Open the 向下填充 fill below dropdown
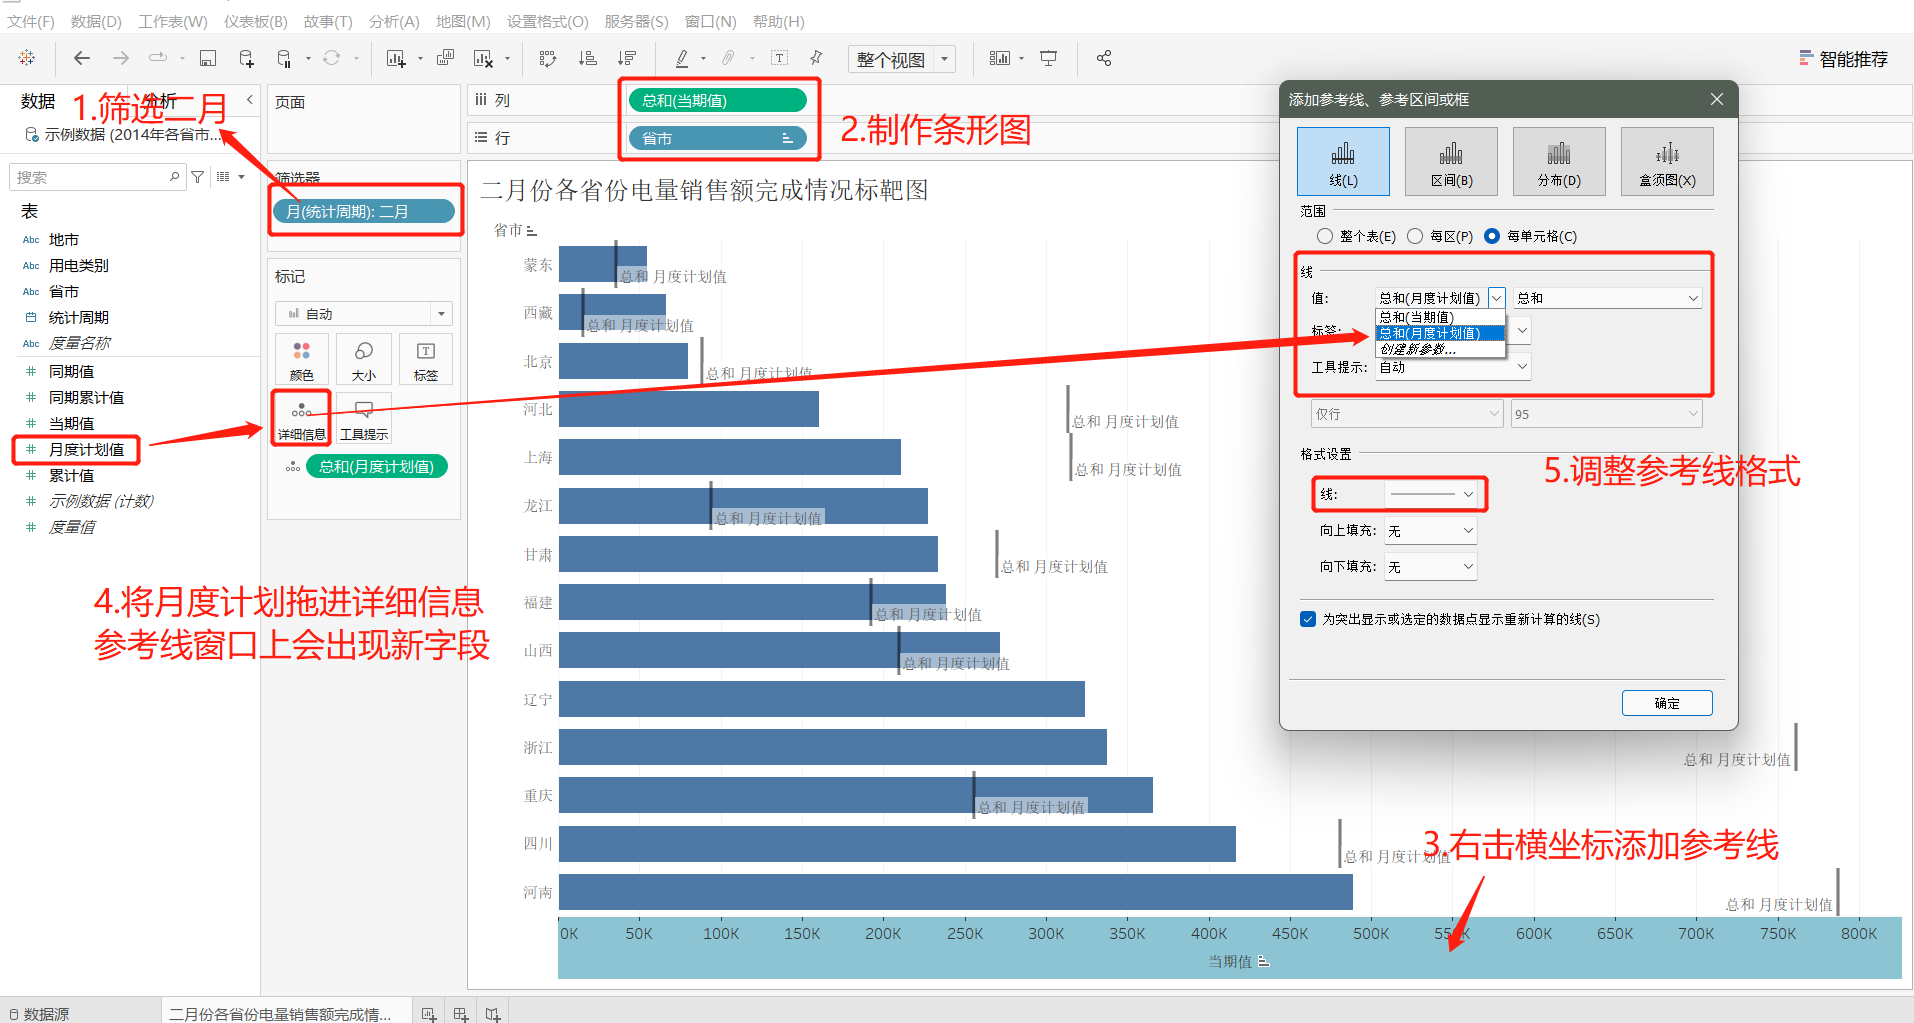 click(x=1431, y=567)
